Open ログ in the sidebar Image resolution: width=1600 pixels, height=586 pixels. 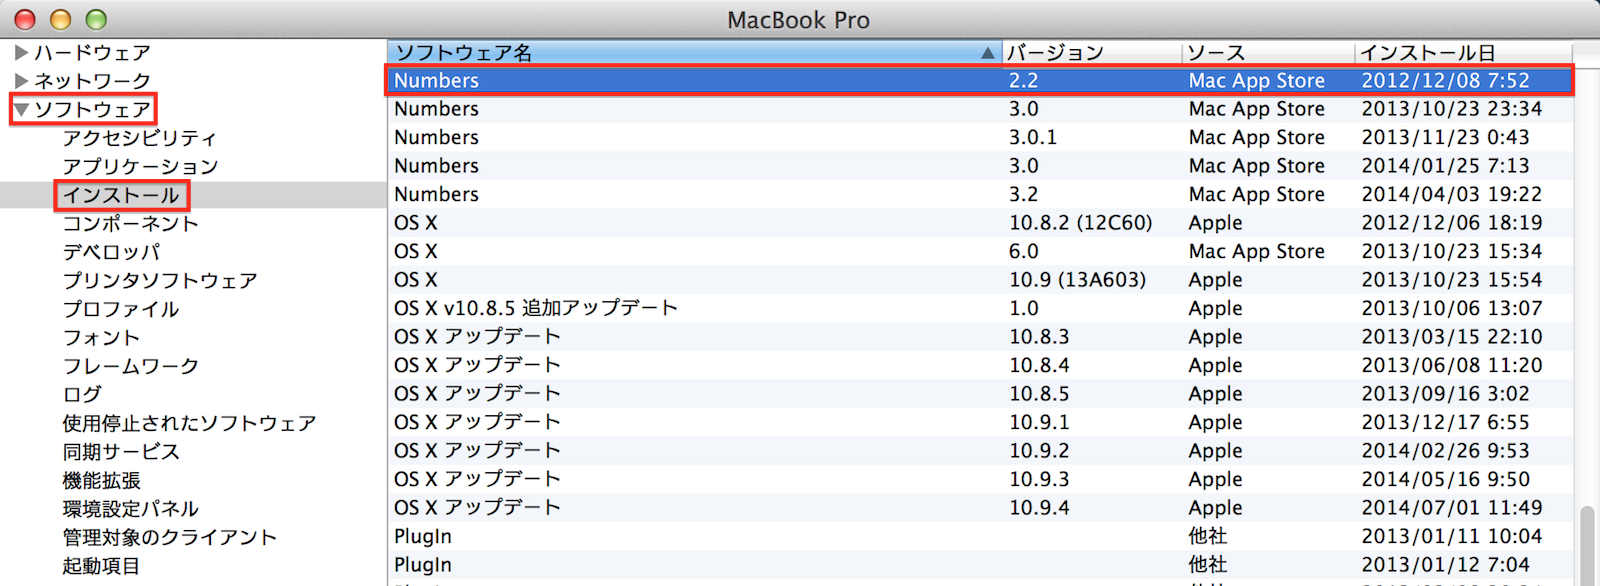(x=82, y=394)
